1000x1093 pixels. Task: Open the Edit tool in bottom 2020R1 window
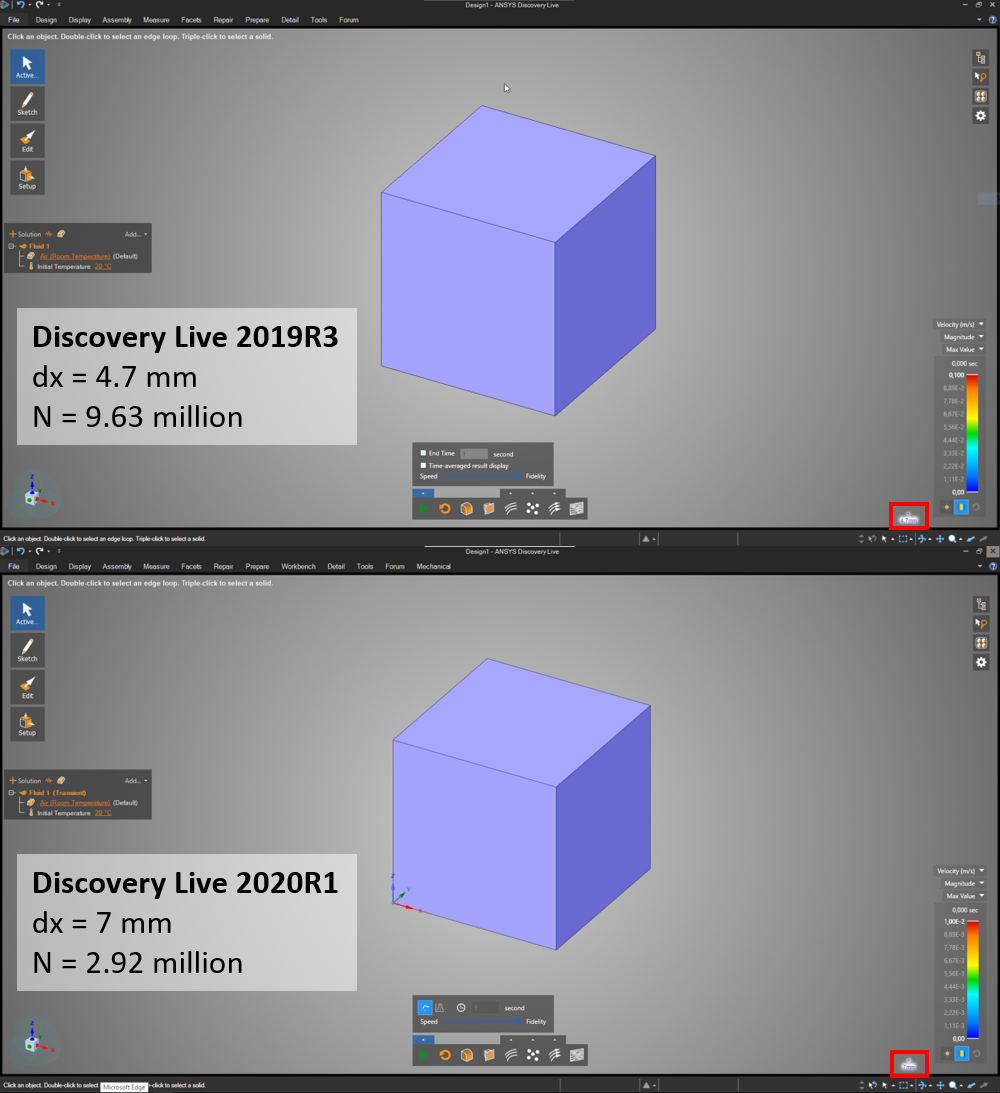click(27, 687)
